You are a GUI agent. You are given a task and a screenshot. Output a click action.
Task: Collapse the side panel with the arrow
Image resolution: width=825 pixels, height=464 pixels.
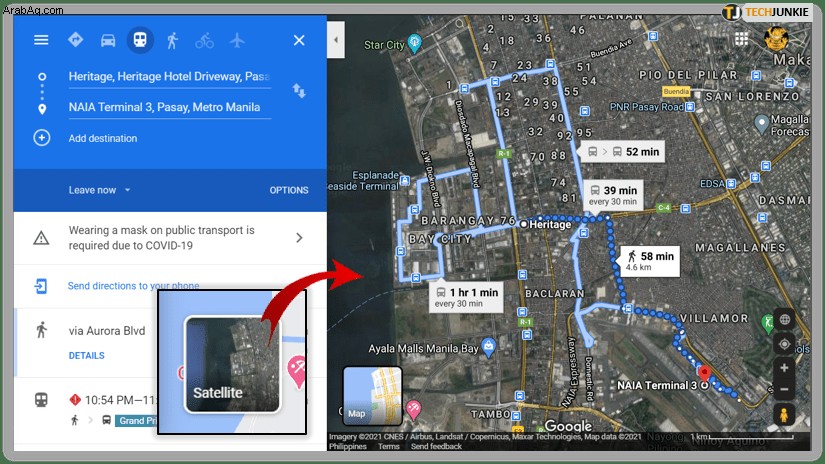click(336, 39)
